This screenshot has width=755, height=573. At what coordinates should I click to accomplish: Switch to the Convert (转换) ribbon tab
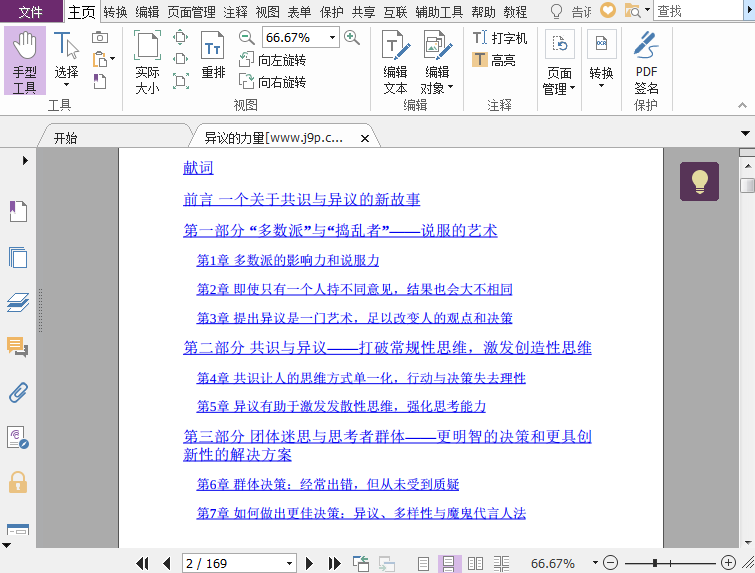[115, 12]
